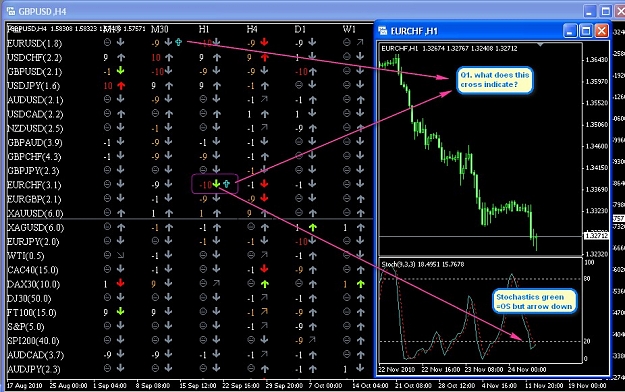625x392 pixels.
Task: Maximize the GBPUSD,H4 window
Action: pyautogui.click(x=606, y=11)
